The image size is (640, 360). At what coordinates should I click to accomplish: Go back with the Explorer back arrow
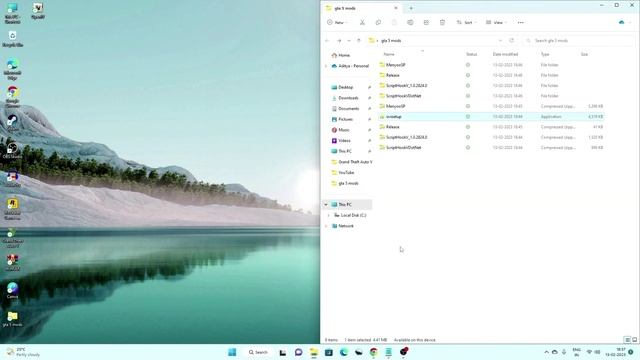(327, 40)
